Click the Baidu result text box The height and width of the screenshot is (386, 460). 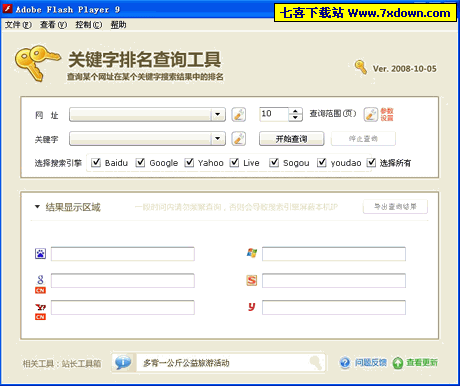[123, 254]
